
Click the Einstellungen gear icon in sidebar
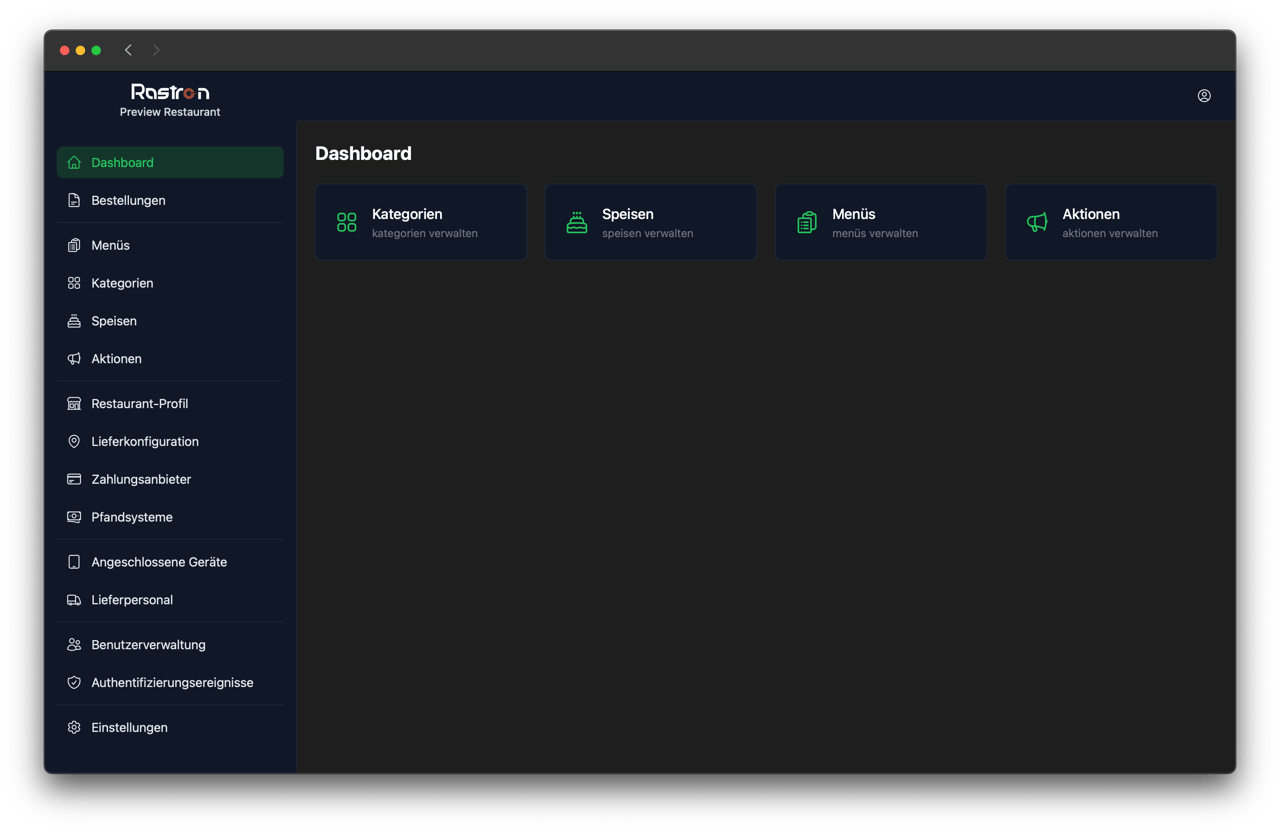click(x=74, y=727)
